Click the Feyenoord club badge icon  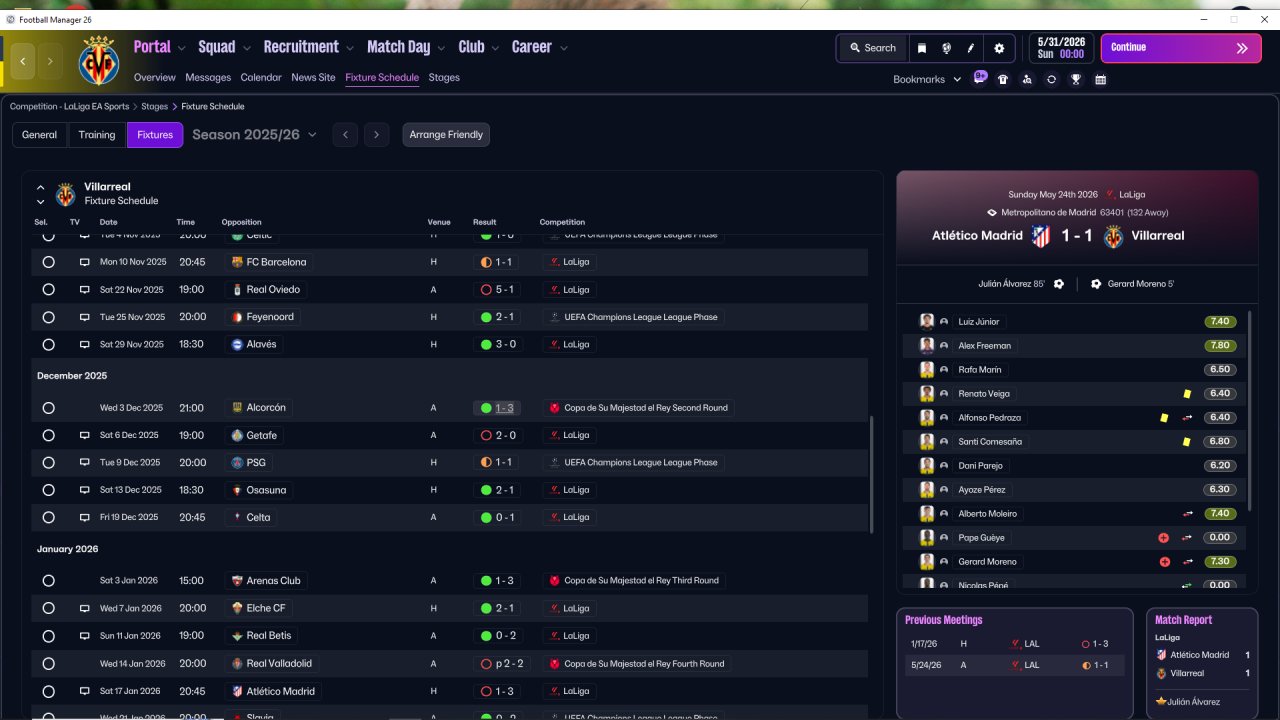pyautogui.click(x=237, y=317)
